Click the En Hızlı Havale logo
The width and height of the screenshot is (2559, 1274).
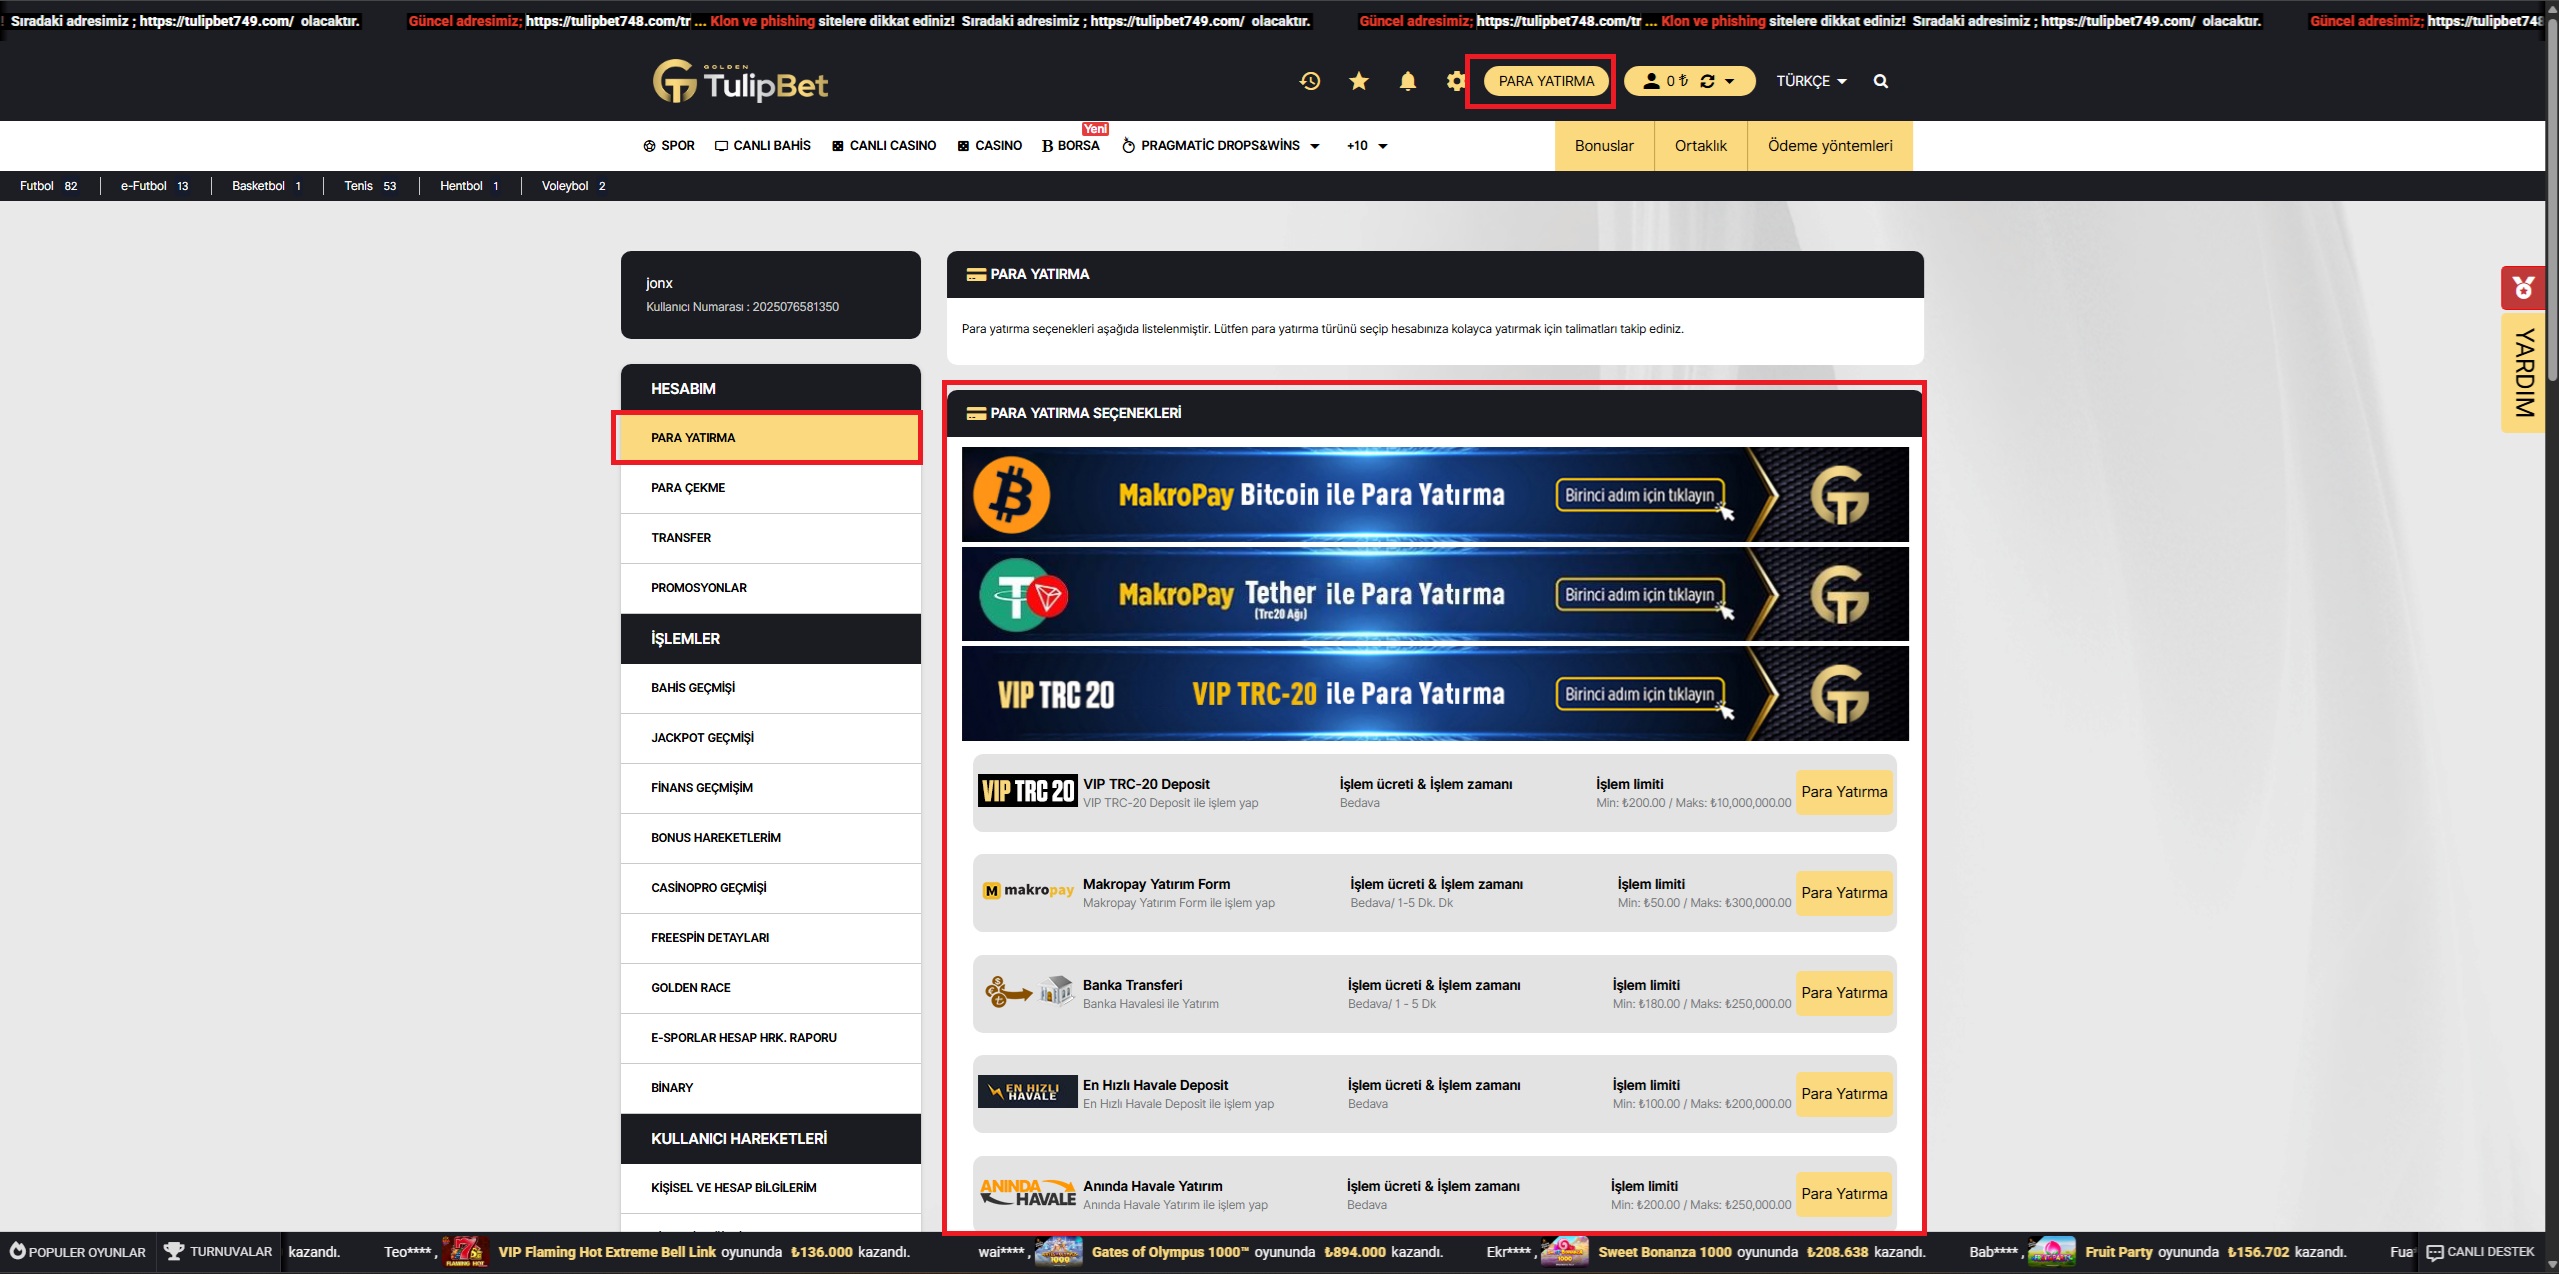[1027, 1092]
